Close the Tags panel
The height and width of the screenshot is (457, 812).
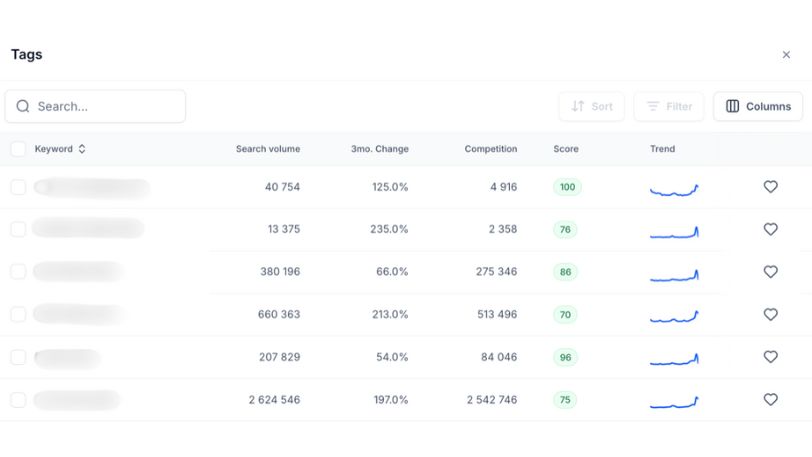click(786, 55)
